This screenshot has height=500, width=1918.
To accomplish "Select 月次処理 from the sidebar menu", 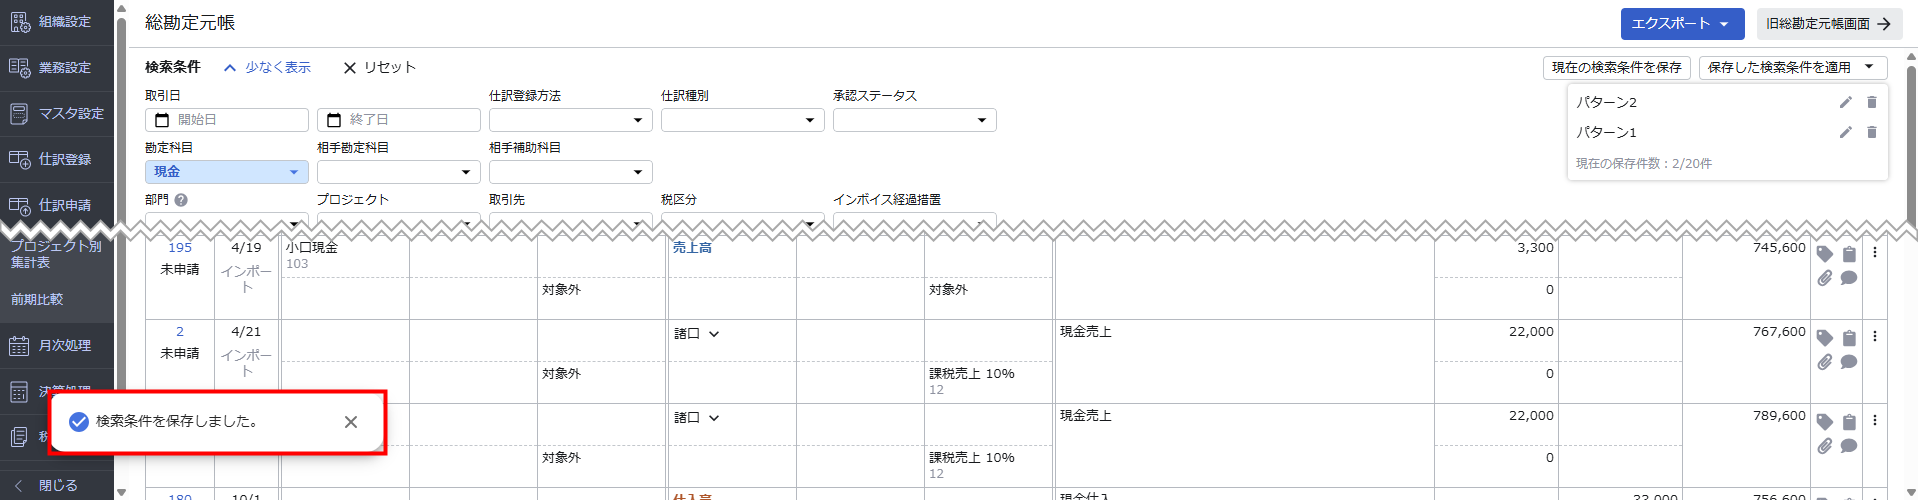I will pyautogui.click(x=57, y=346).
